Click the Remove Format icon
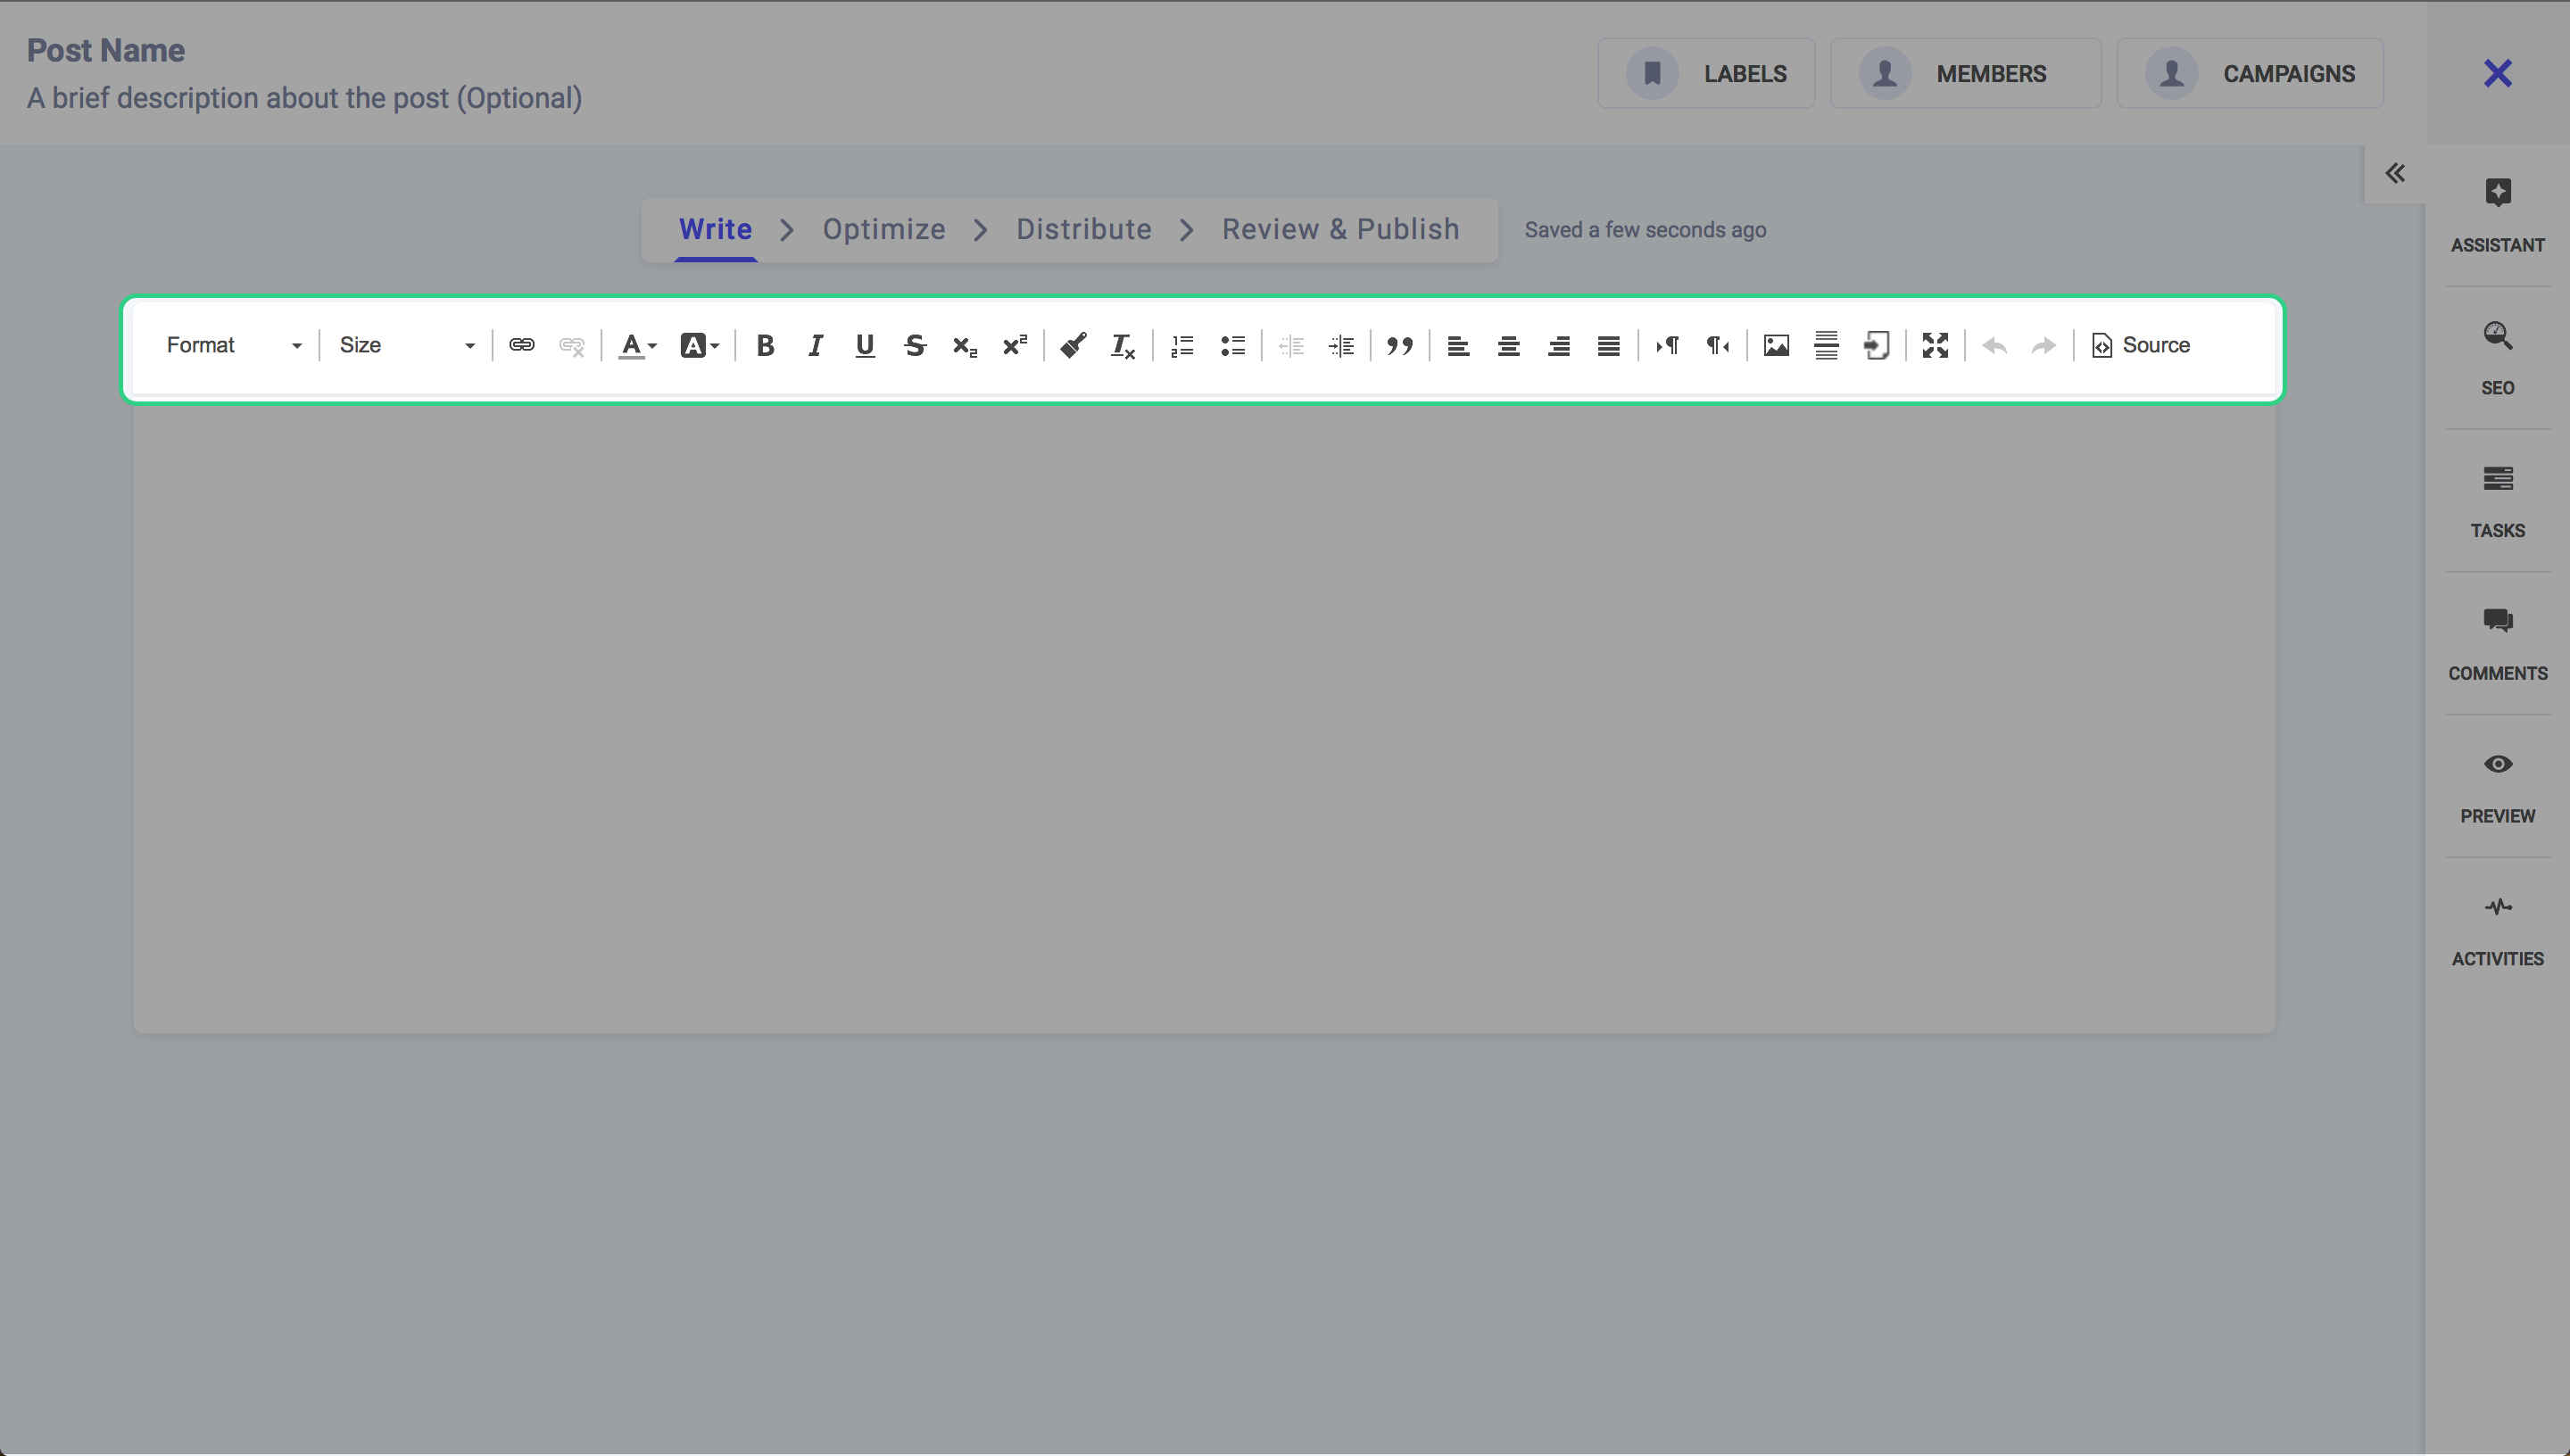The image size is (2570, 1456). [1123, 345]
